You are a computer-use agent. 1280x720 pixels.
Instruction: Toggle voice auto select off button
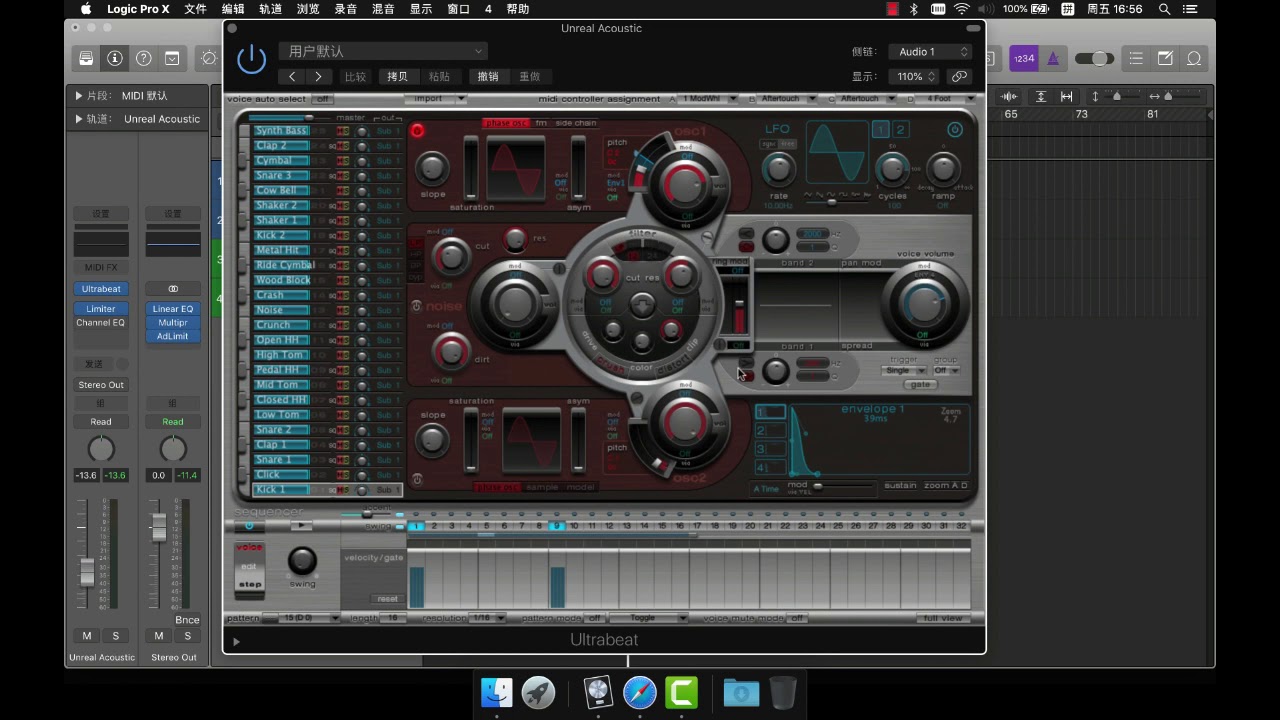(322, 99)
